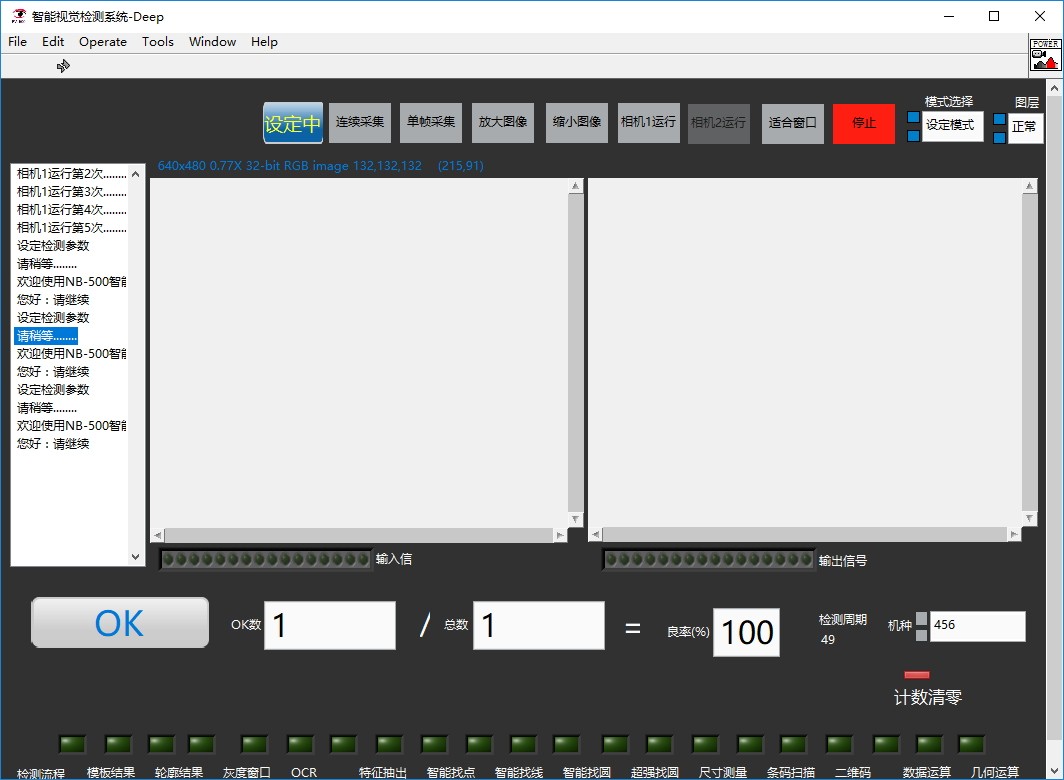1064x780 pixels.
Task: Select log row 相机1运行第4次
Action: [x=71, y=210]
